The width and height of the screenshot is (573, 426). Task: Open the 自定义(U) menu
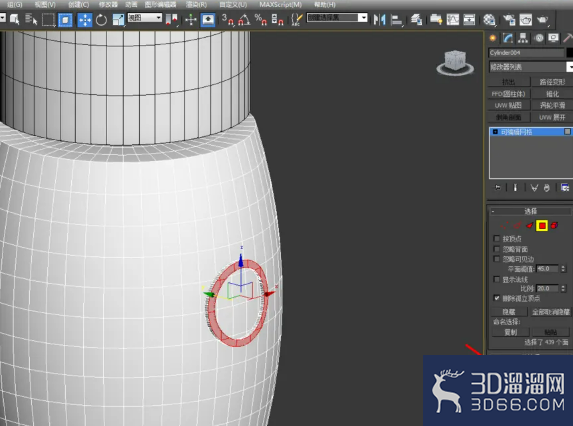(x=233, y=5)
